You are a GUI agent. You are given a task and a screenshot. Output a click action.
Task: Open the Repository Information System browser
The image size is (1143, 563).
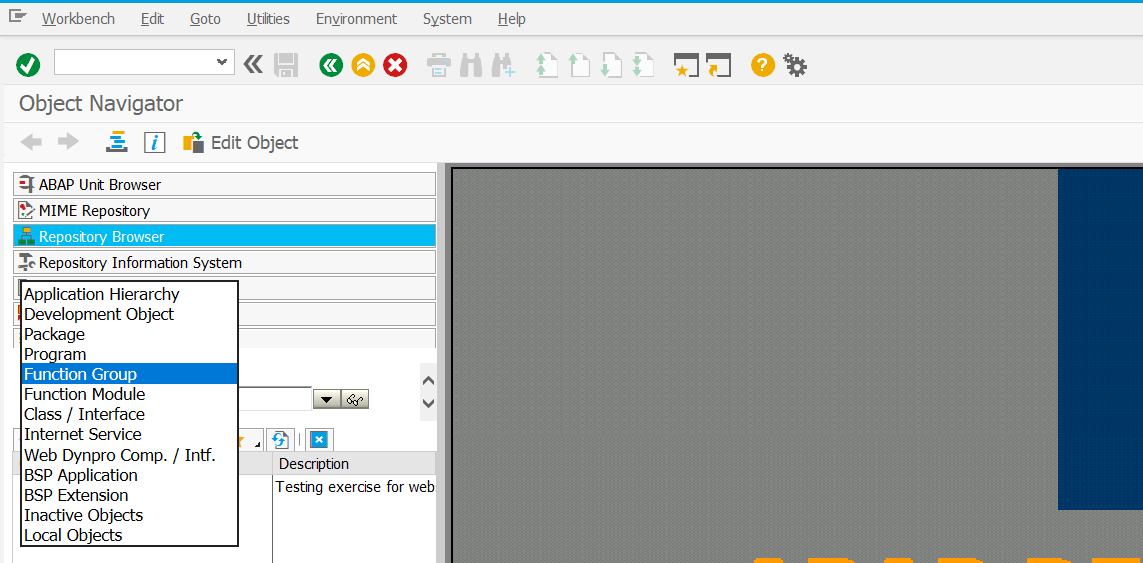(140, 262)
